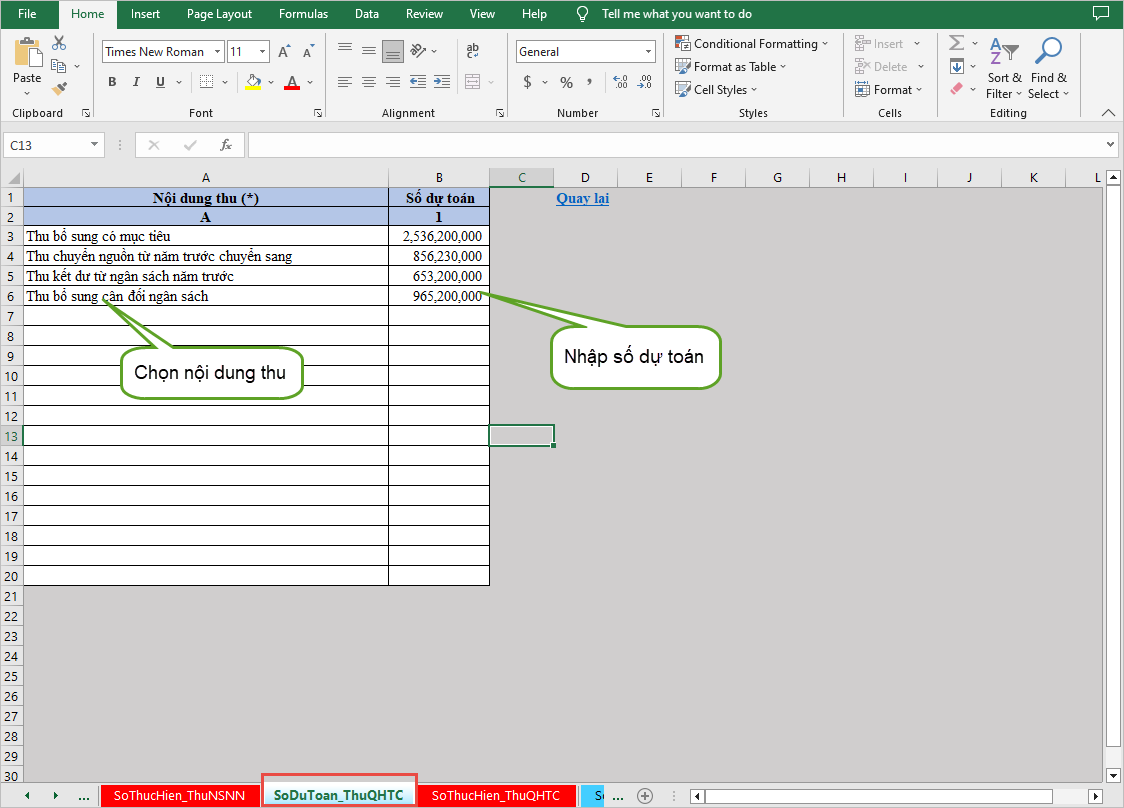The width and height of the screenshot is (1124, 808).
Task: Click the Wrap Text icon
Action: point(473,51)
